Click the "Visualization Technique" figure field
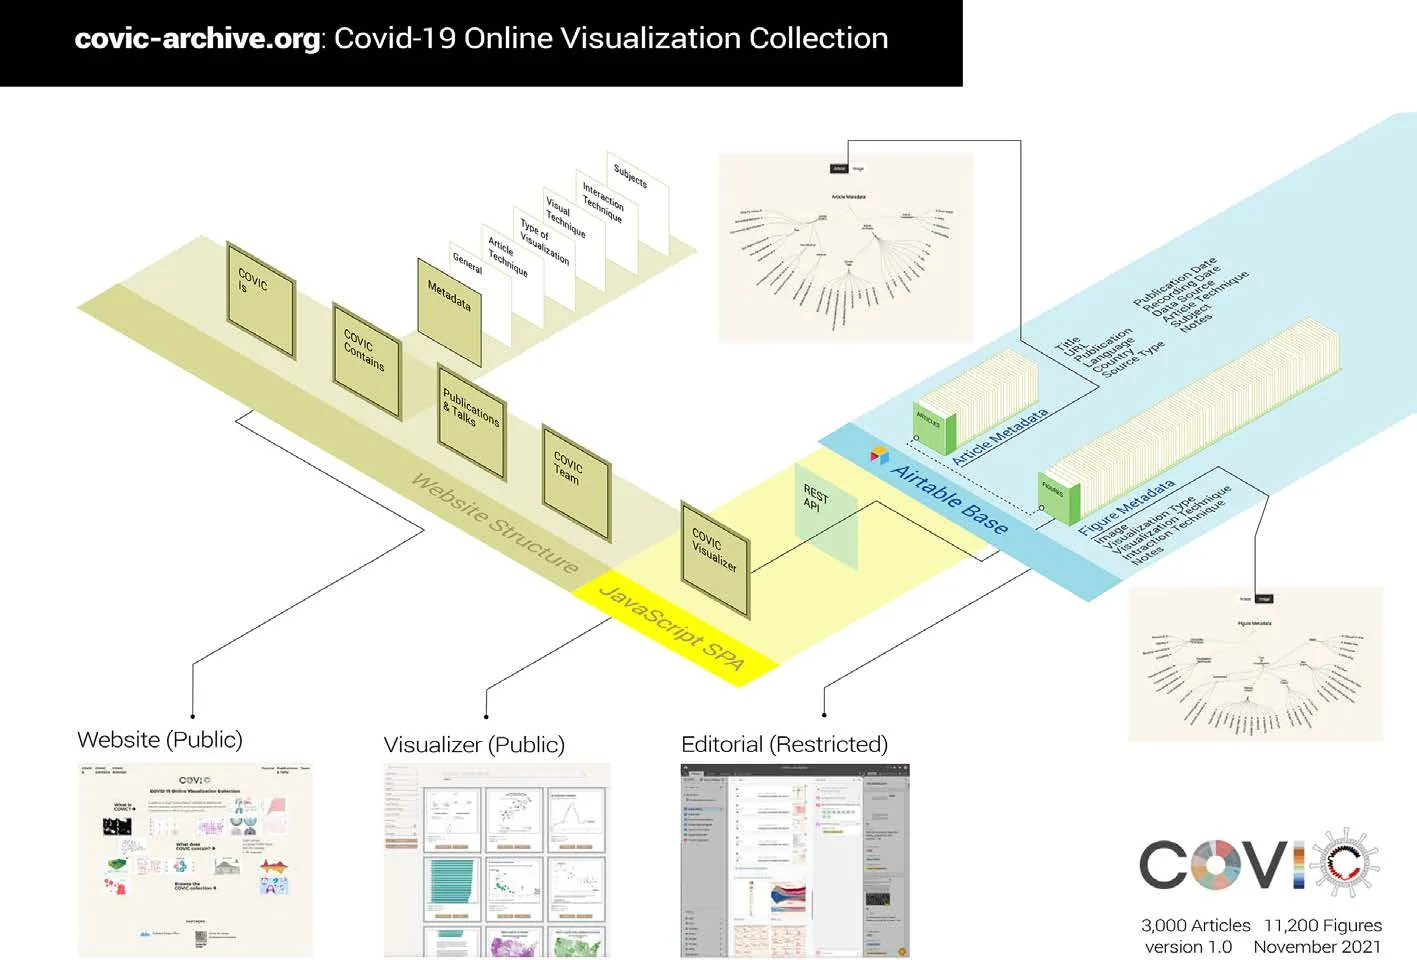The width and height of the screenshot is (1417, 960). point(1170,520)
